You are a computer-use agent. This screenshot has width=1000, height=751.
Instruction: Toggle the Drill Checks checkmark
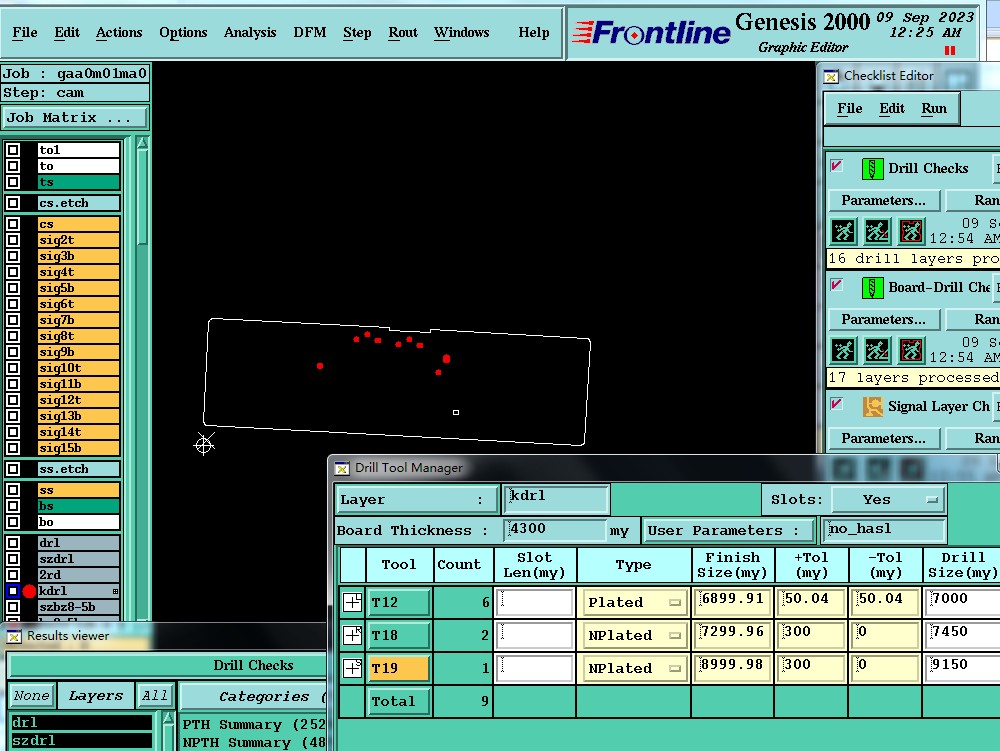coord(837,166)
